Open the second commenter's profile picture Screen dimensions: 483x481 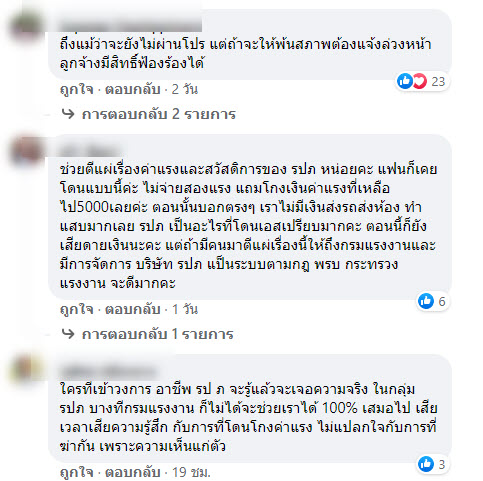[26, 151]
